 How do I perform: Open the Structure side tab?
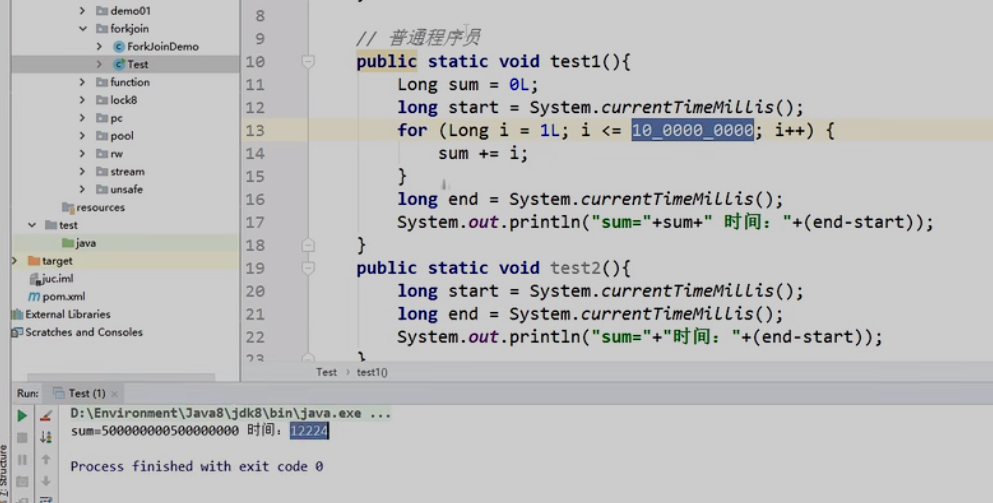click(x=4, y=472)
